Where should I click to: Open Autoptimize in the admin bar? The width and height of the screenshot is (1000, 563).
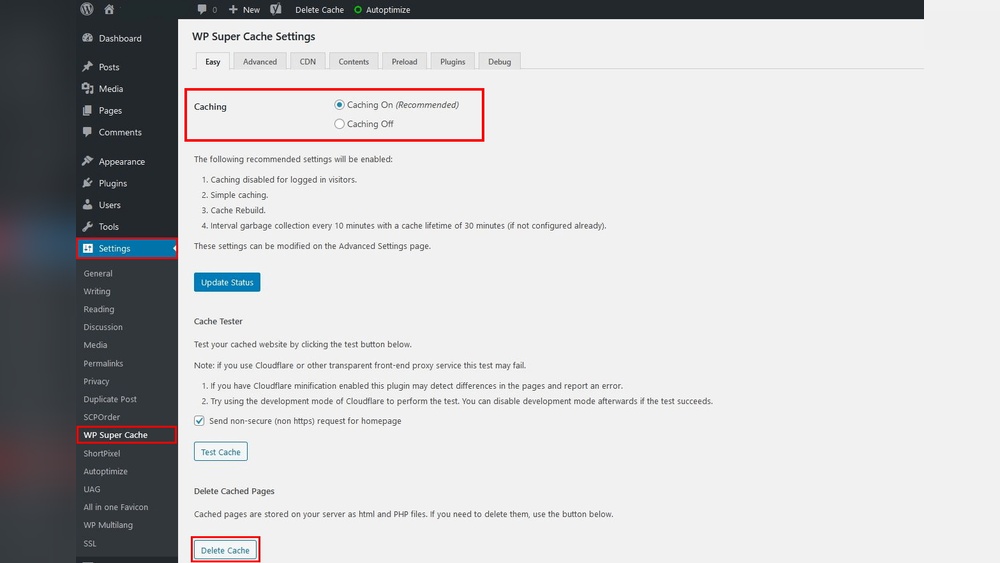click(388, 10)
